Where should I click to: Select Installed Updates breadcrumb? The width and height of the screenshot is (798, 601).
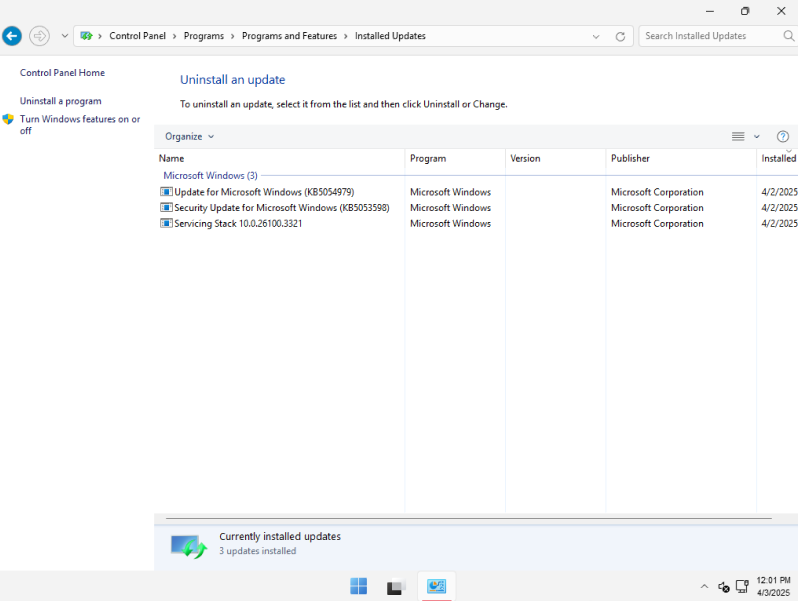(390, 36)
